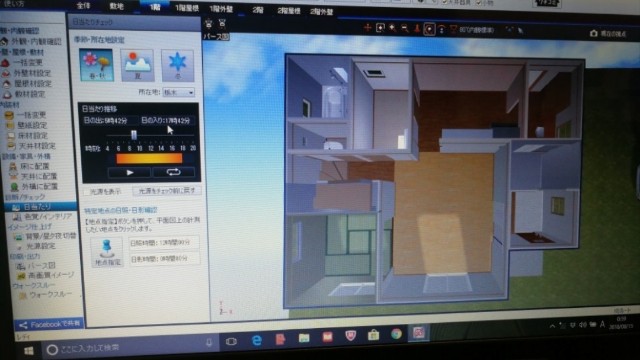Click the zoom-to-fit view icon
The width and height of the screenshot is (640, 360).
(x=380, y=28)
